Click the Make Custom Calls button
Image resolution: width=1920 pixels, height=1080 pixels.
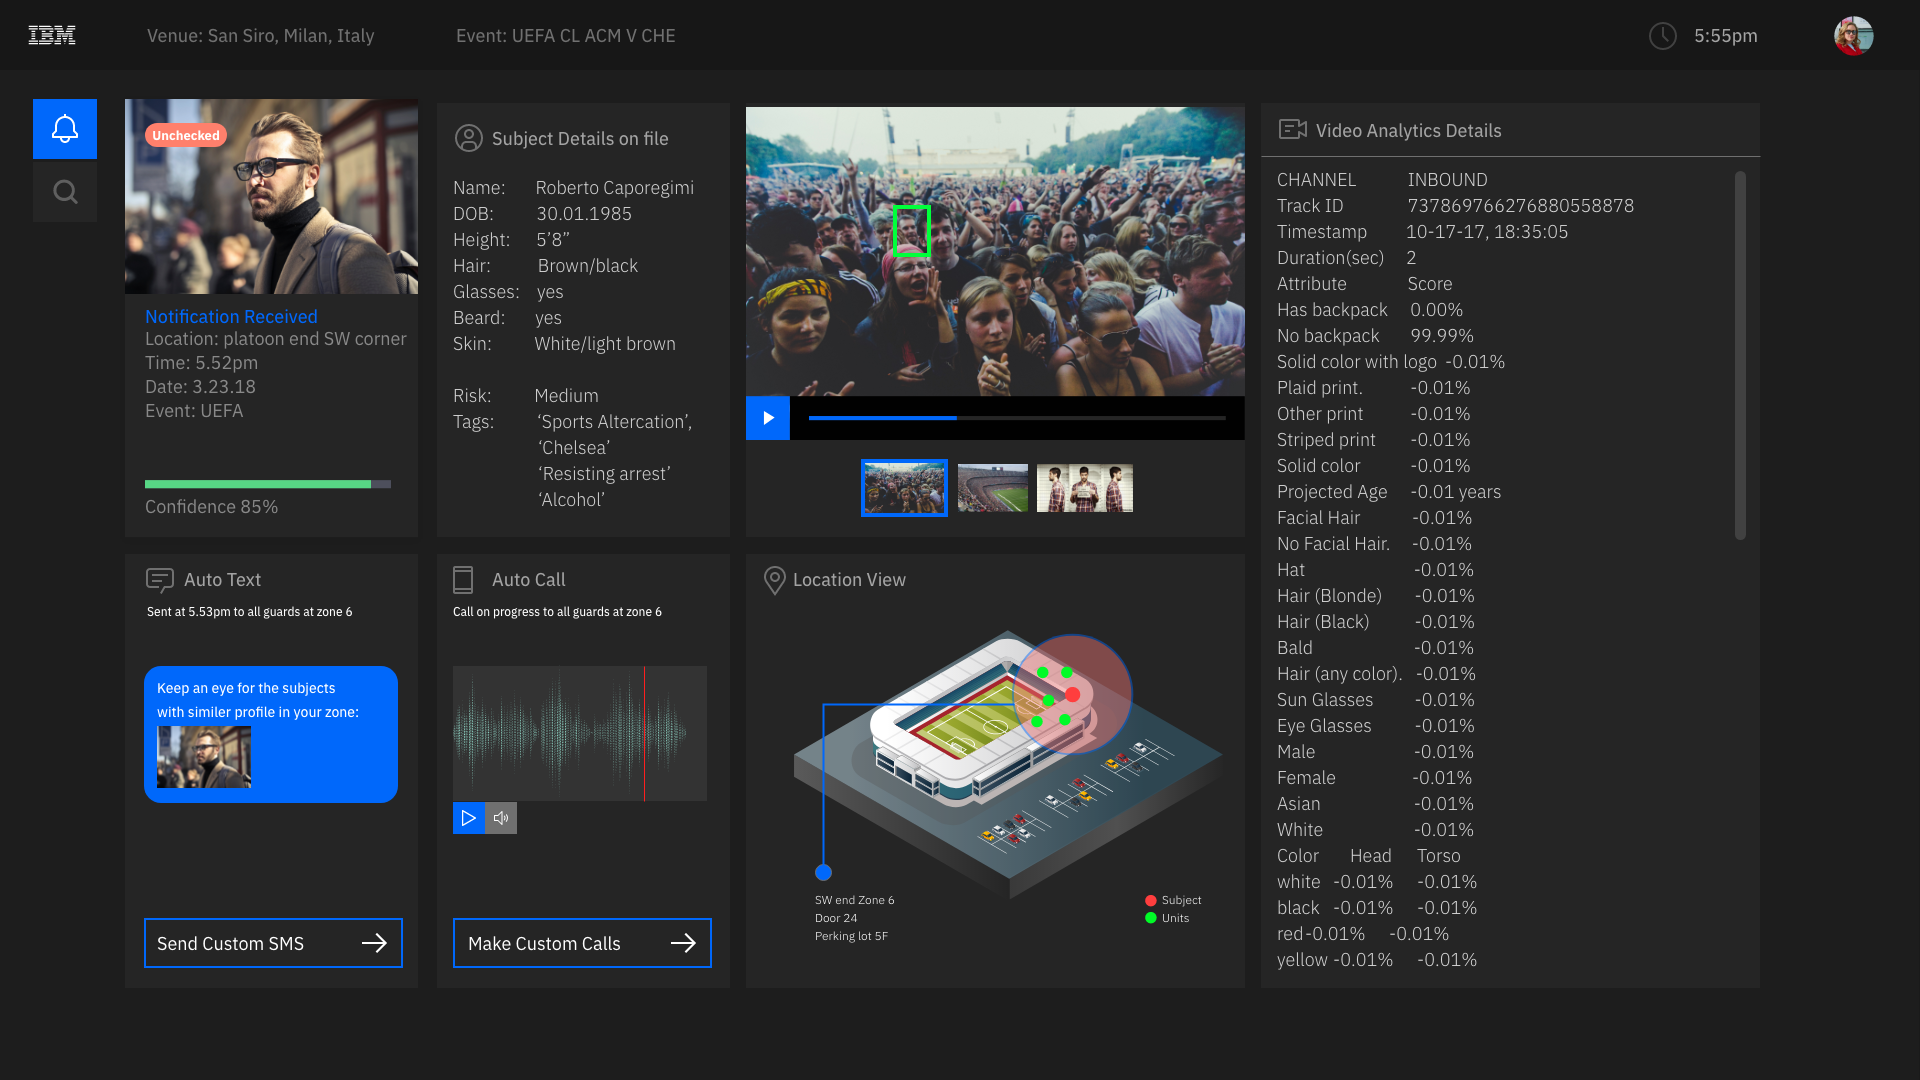582,943
